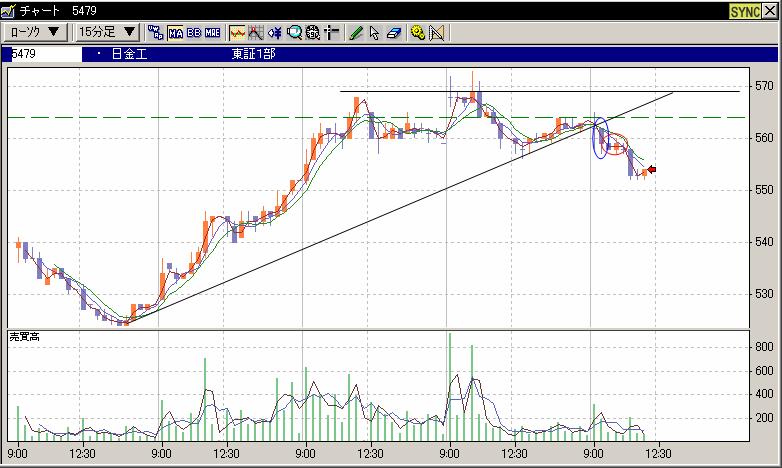Click the 530 price axis label
Screen dimensions: 782x468
coord(764,294)
